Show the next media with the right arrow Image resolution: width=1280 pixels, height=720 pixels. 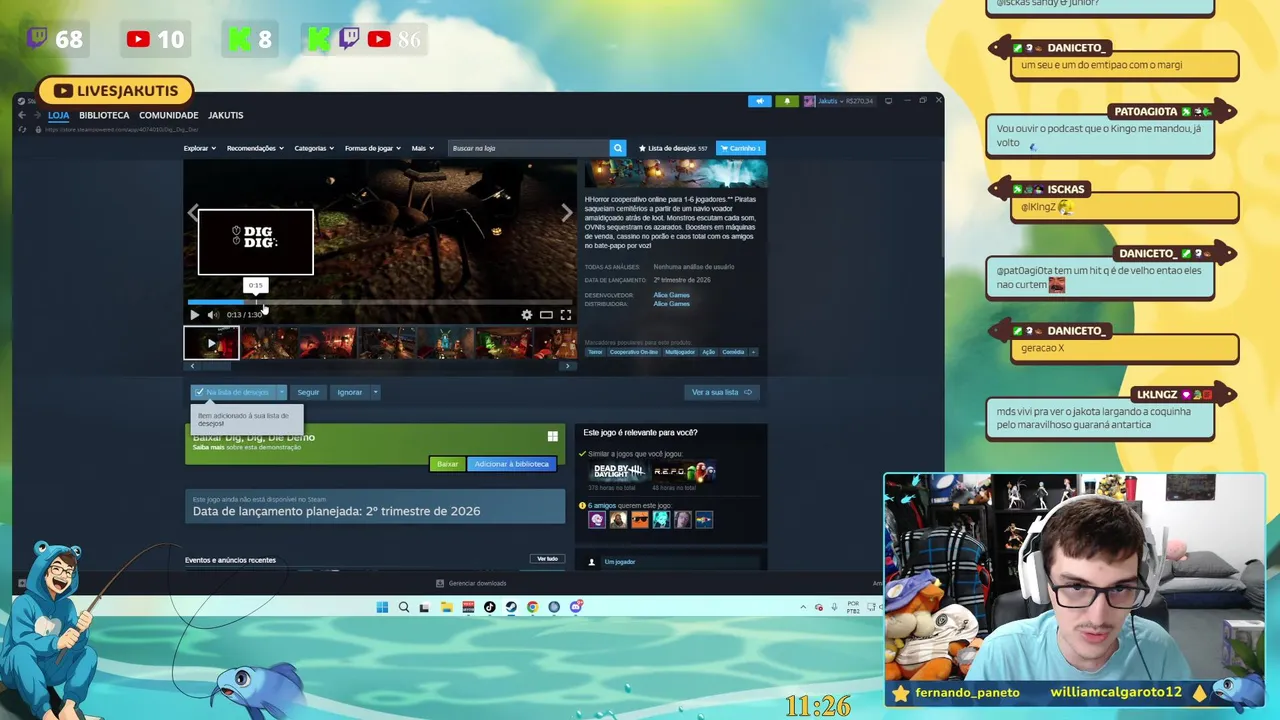[567, 213]
